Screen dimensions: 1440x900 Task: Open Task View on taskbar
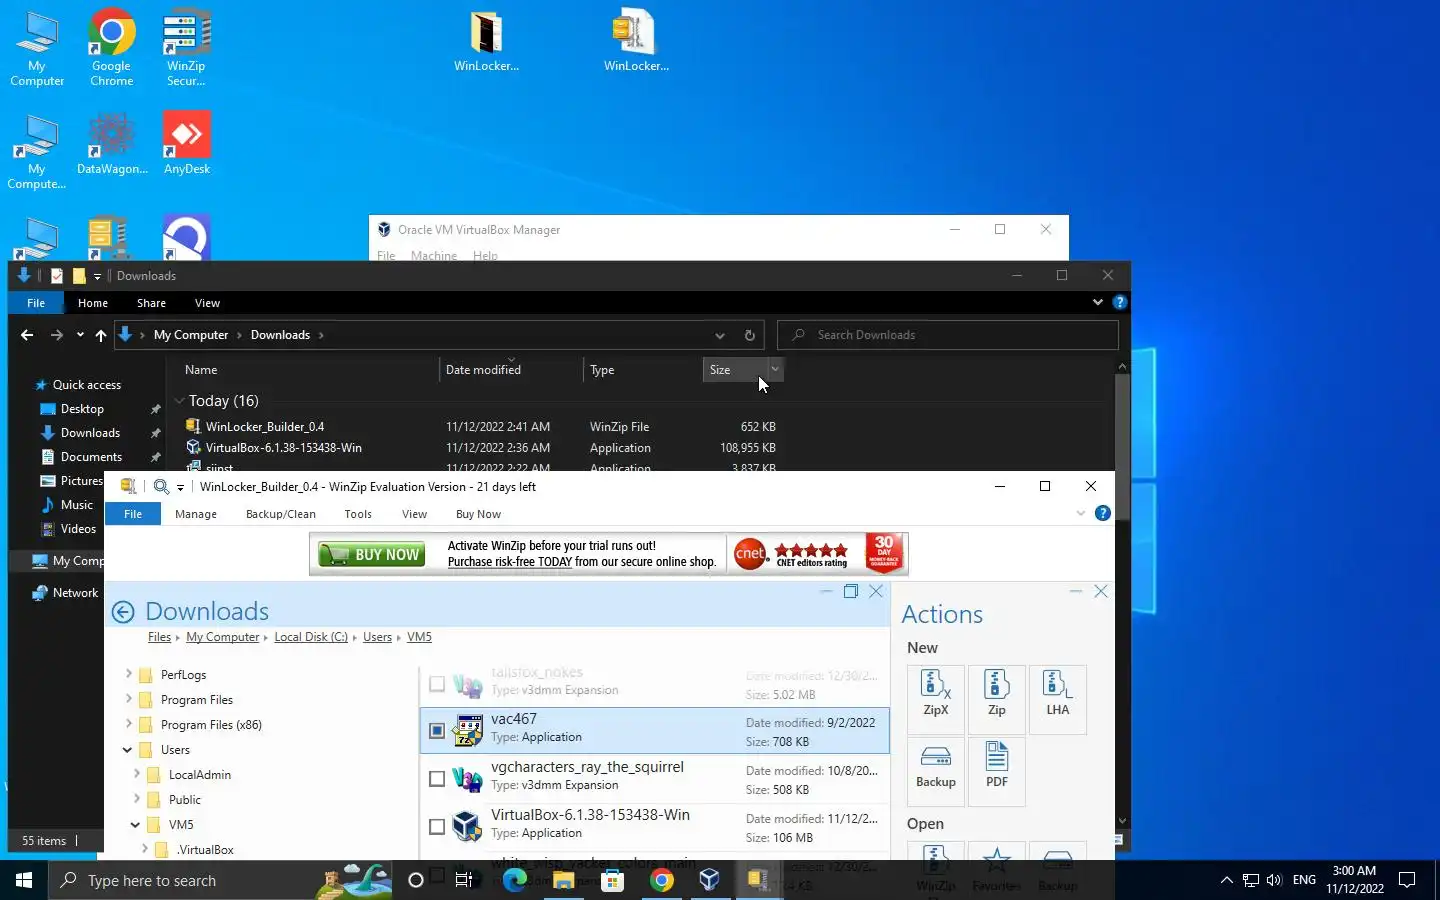pyautogui.click(x=464, y=880)
